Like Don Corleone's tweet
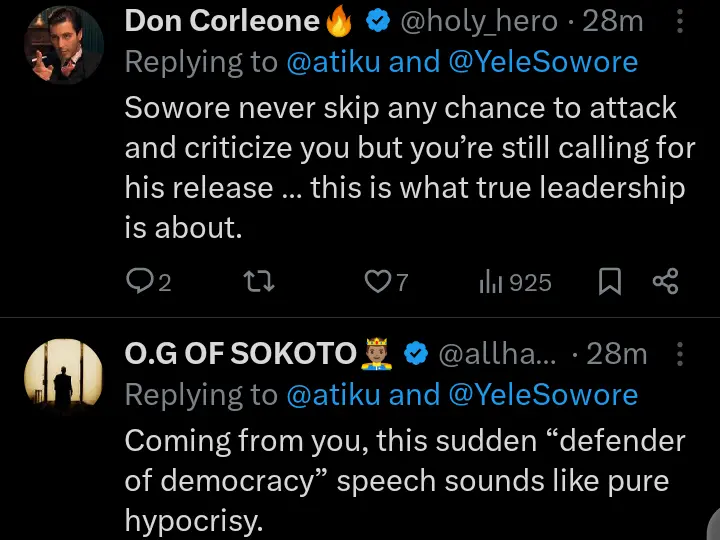 click(x=377, y=283)
